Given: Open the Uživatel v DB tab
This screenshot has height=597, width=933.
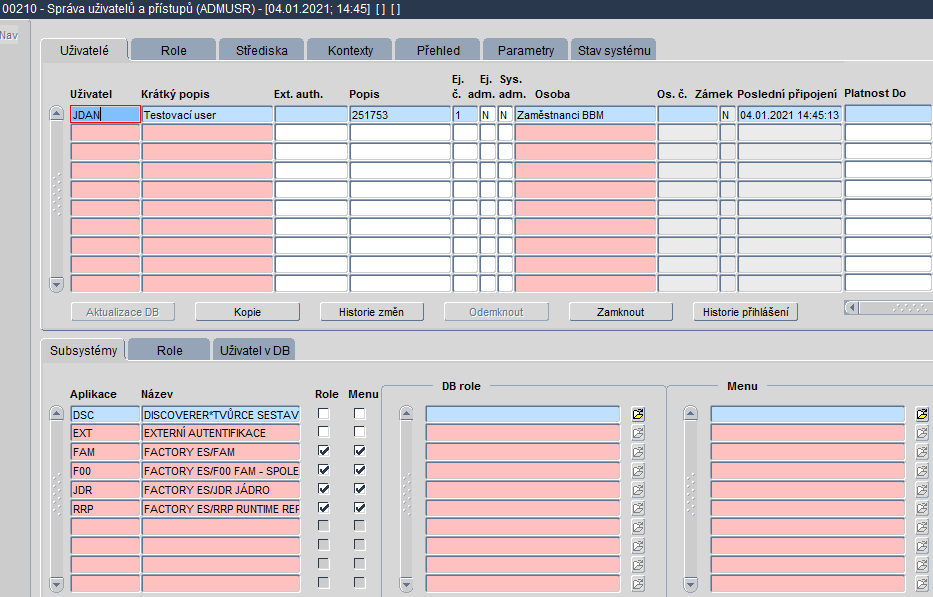Looking at the screenshot, I should point(255,351).
